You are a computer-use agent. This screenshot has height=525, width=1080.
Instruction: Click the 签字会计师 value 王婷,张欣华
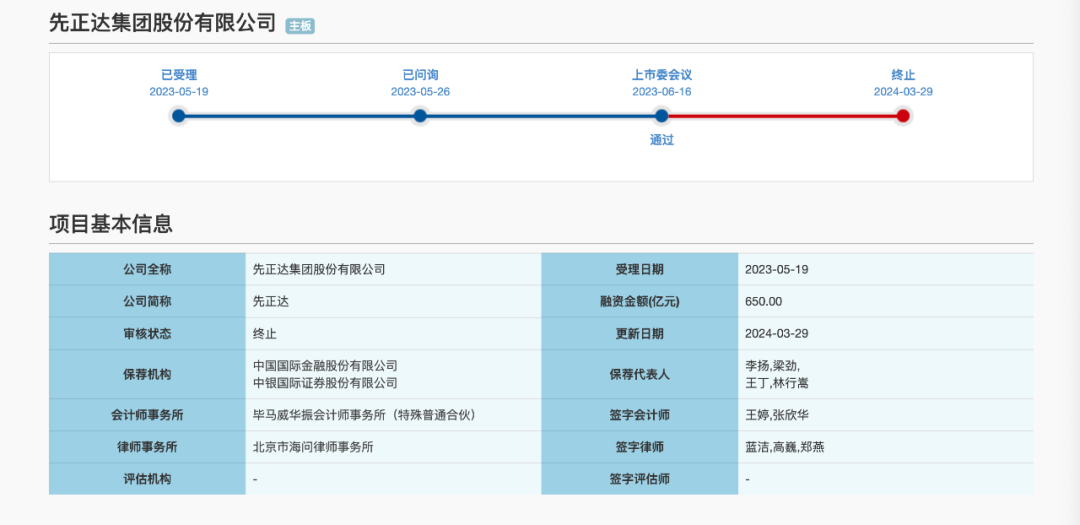[x=778, y=415]
